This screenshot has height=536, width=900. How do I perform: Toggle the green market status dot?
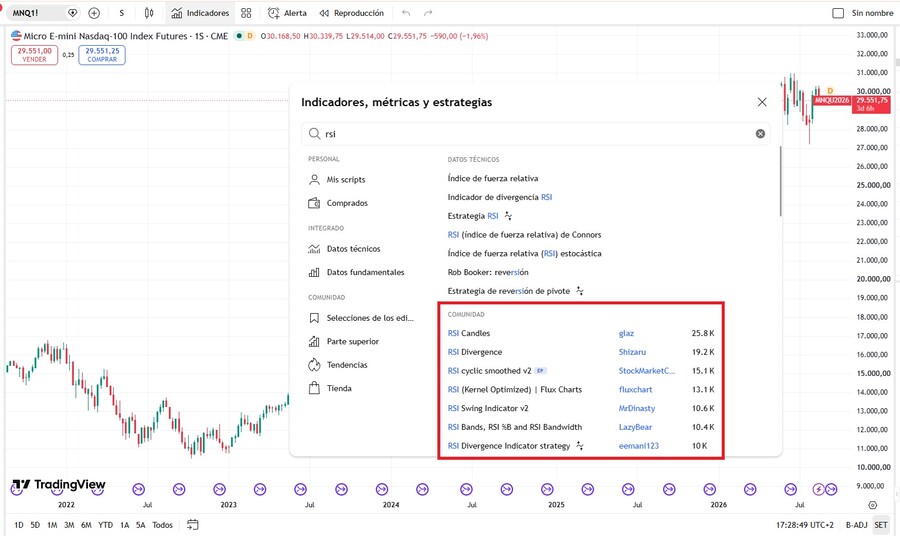[239, 36]
